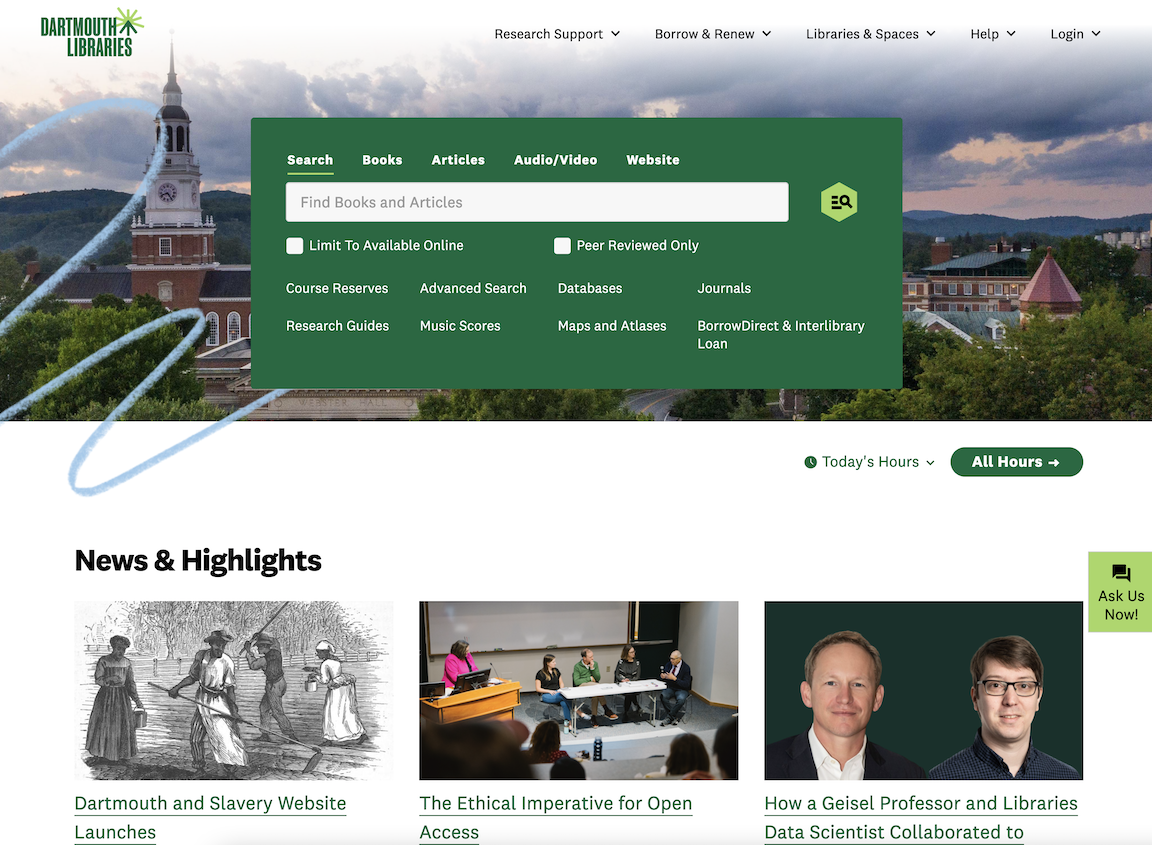This screenshot has height=845, width=1152.
Task: Select the Search tab
Action: click(310, 160)
